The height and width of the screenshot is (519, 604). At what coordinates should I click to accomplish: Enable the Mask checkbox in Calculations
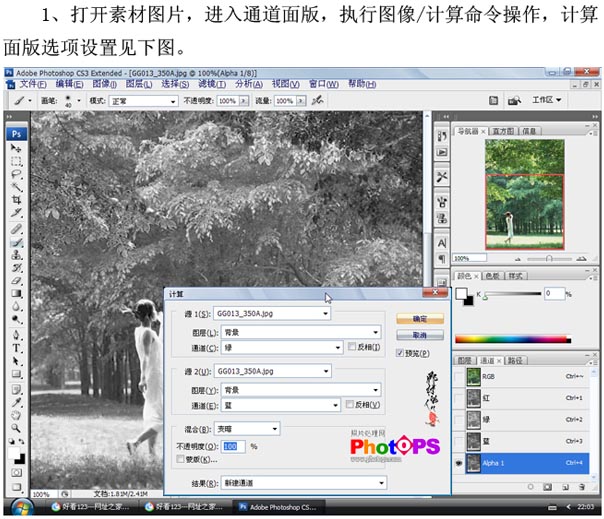tap(180, 459)
